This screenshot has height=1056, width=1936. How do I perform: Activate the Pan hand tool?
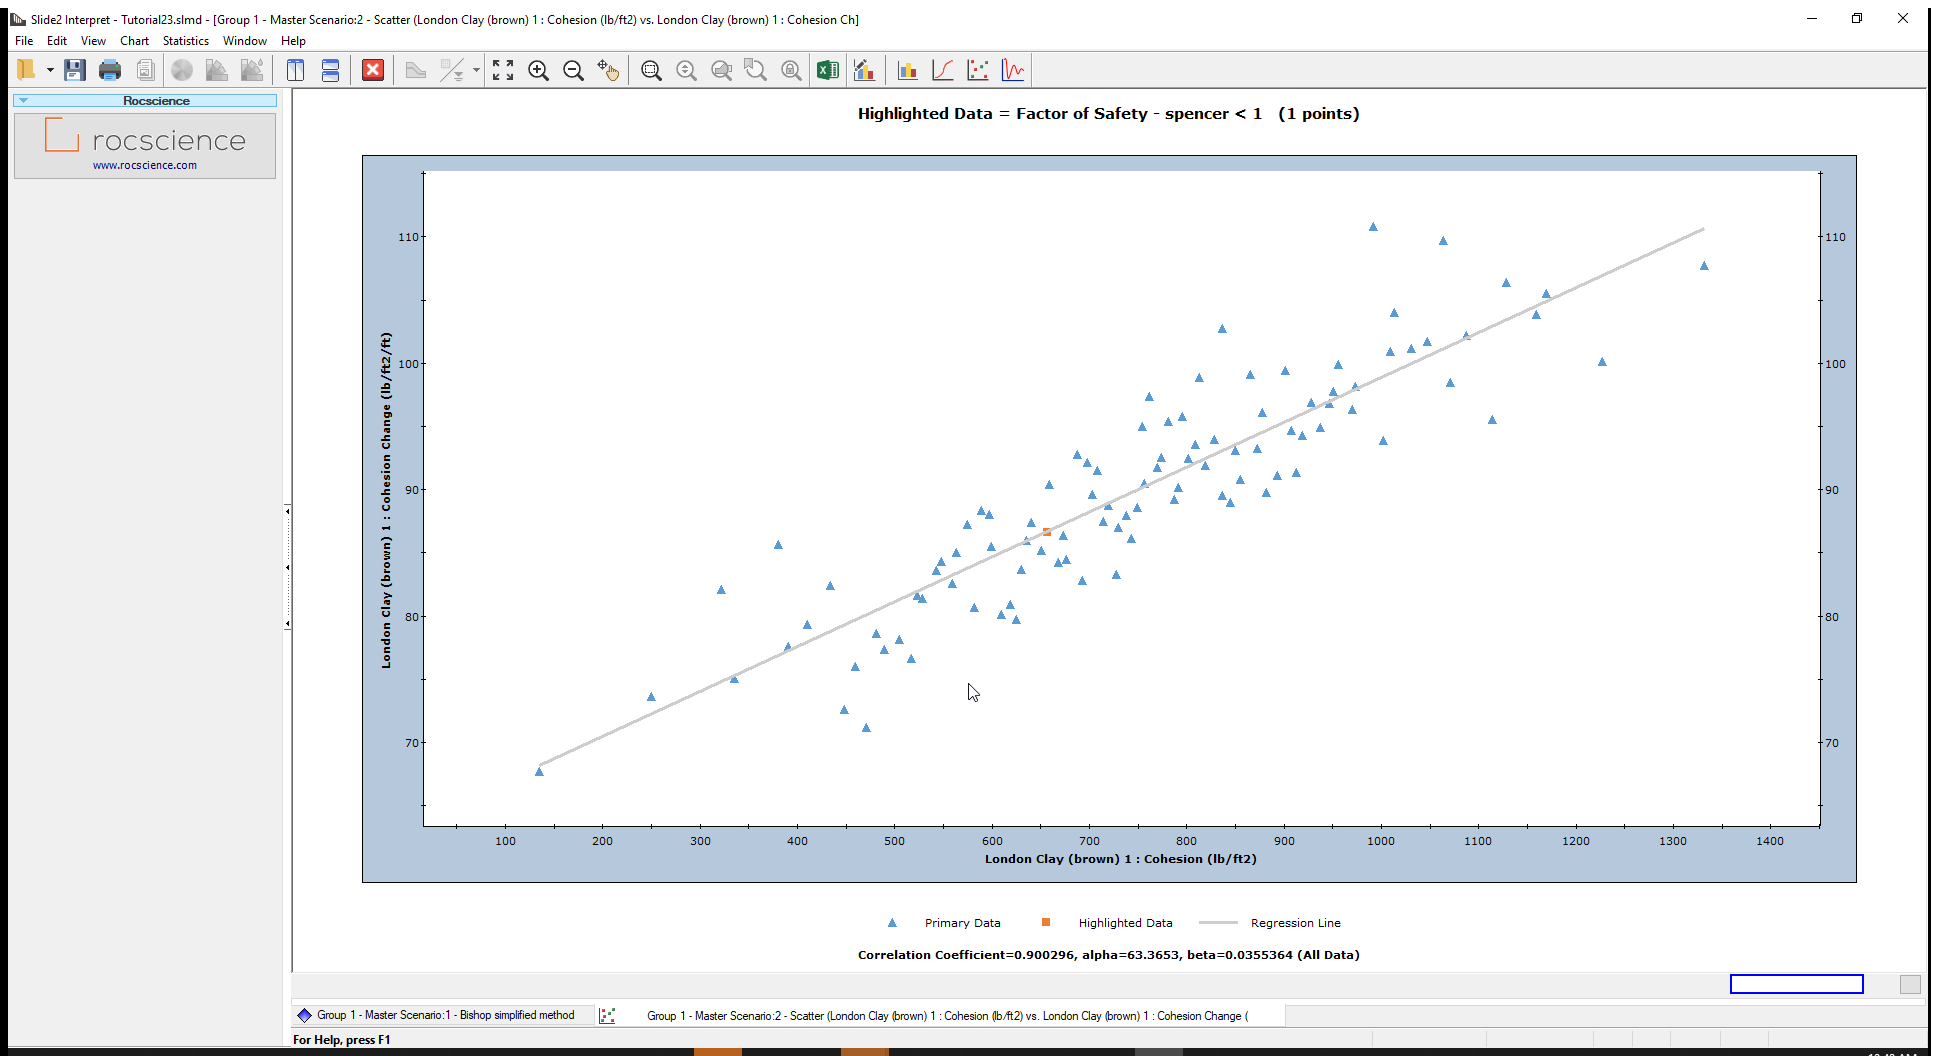coord(609,70)
